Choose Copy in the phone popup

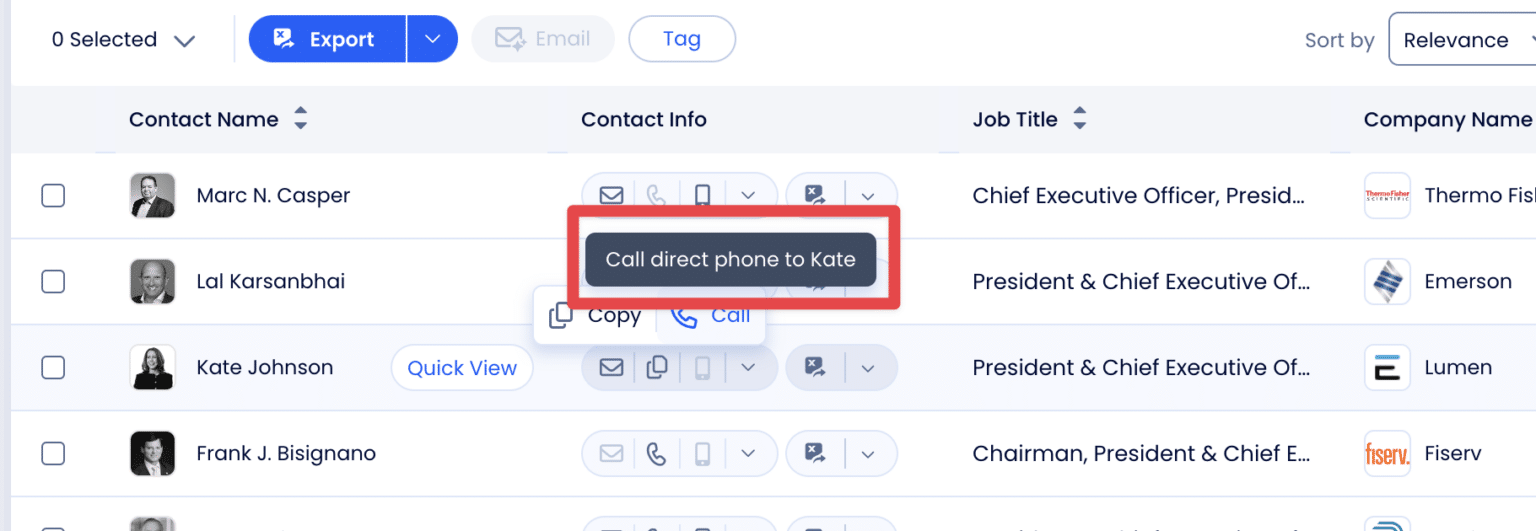[x=596, y=316]
